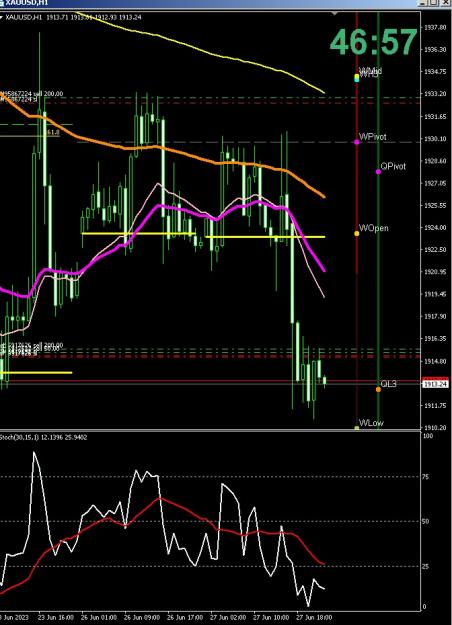Click the small arrow before XAUUSD,H1 label
This screenshot has width=452, height=625.
pos(1,18)
